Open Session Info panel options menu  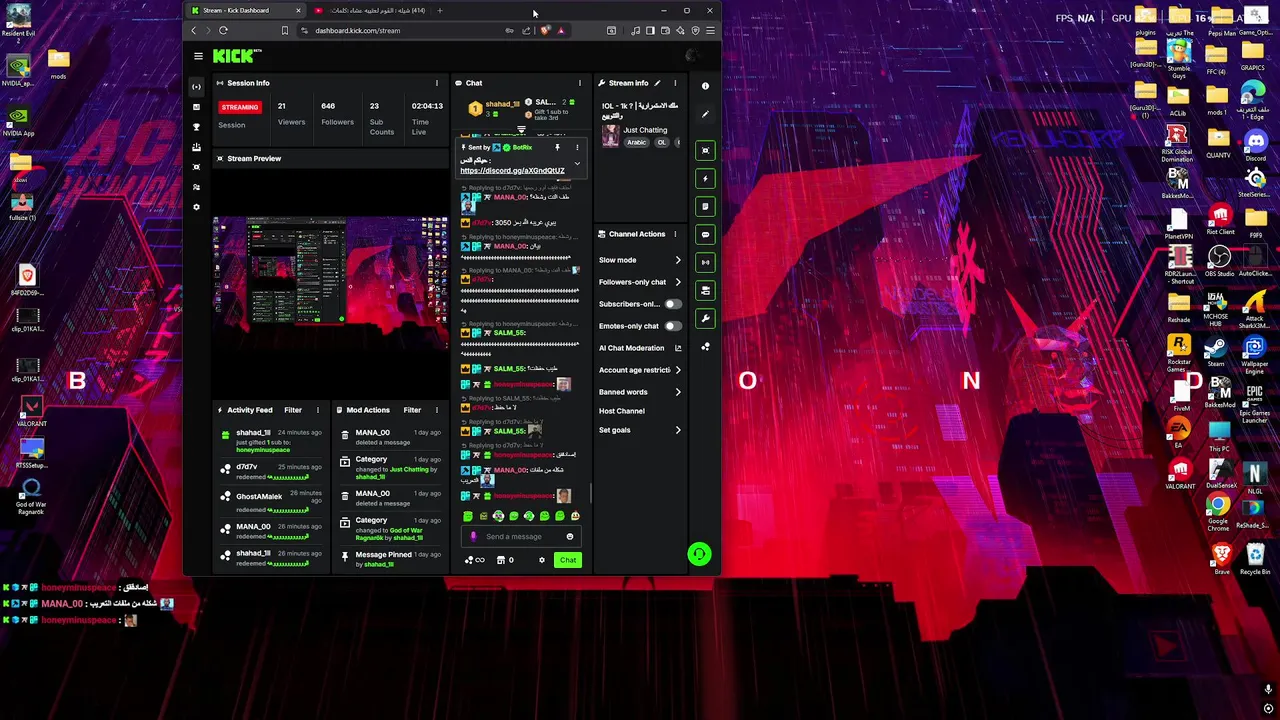pos(436,83)
